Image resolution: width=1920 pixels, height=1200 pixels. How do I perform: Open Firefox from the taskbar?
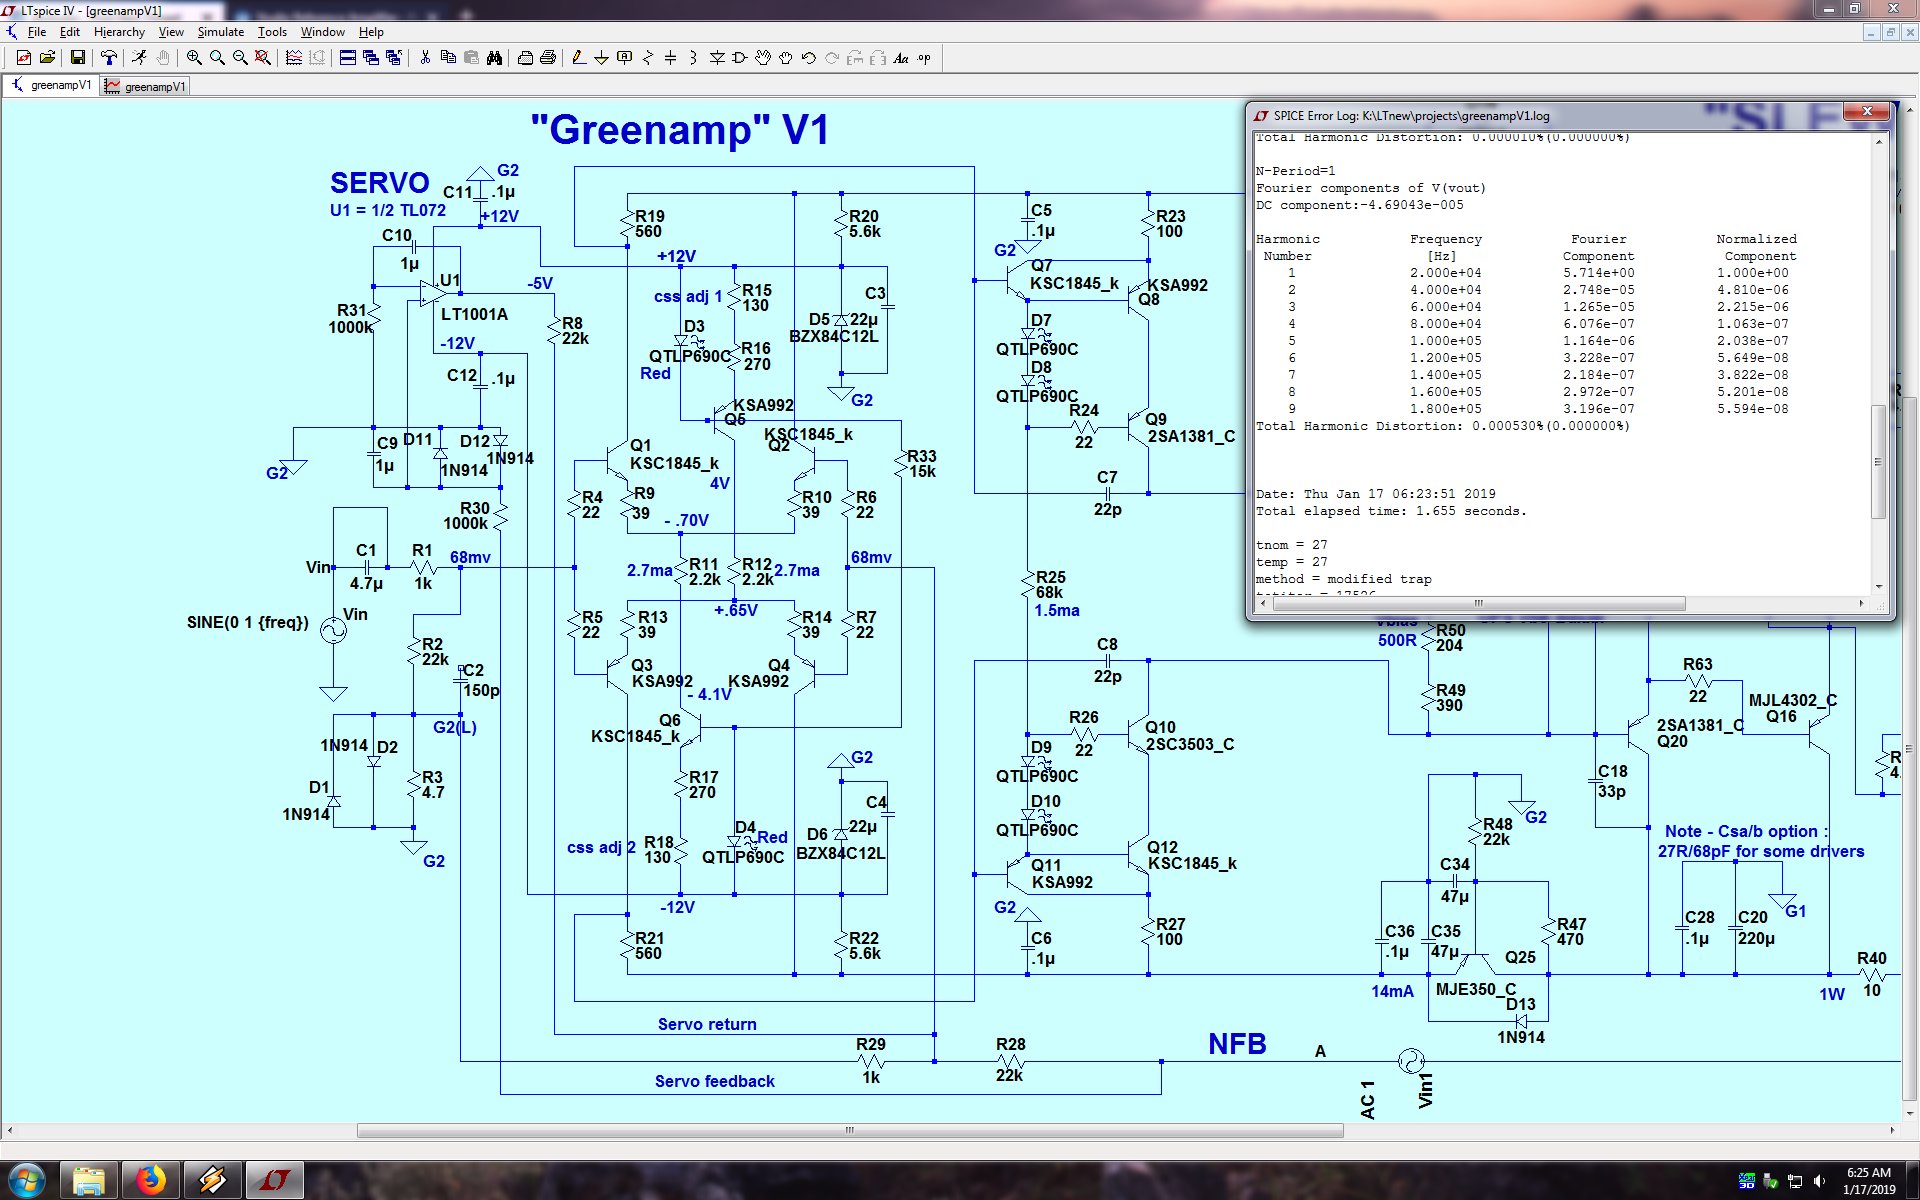pyautogui.click(x=151, y=1181)
